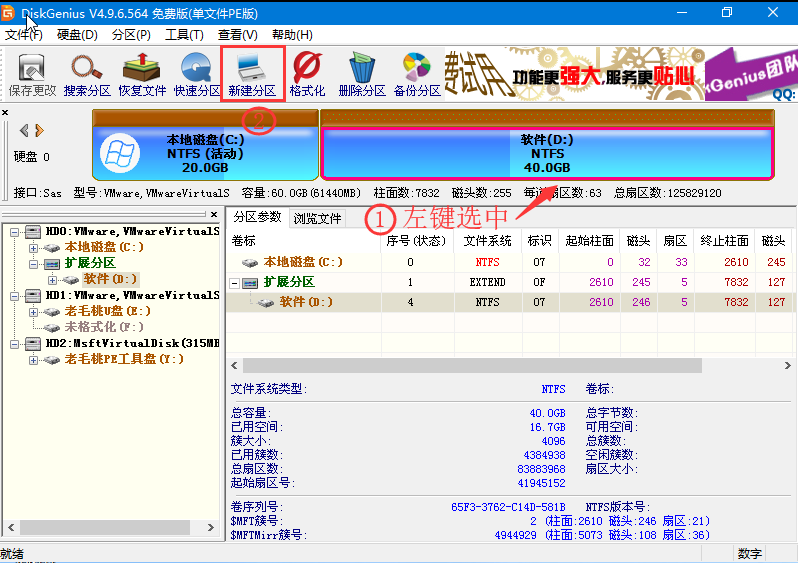The height and width of the screenshot is (563, 798).
Task: Open the 分区(P) menu
Action: (131, 35)
